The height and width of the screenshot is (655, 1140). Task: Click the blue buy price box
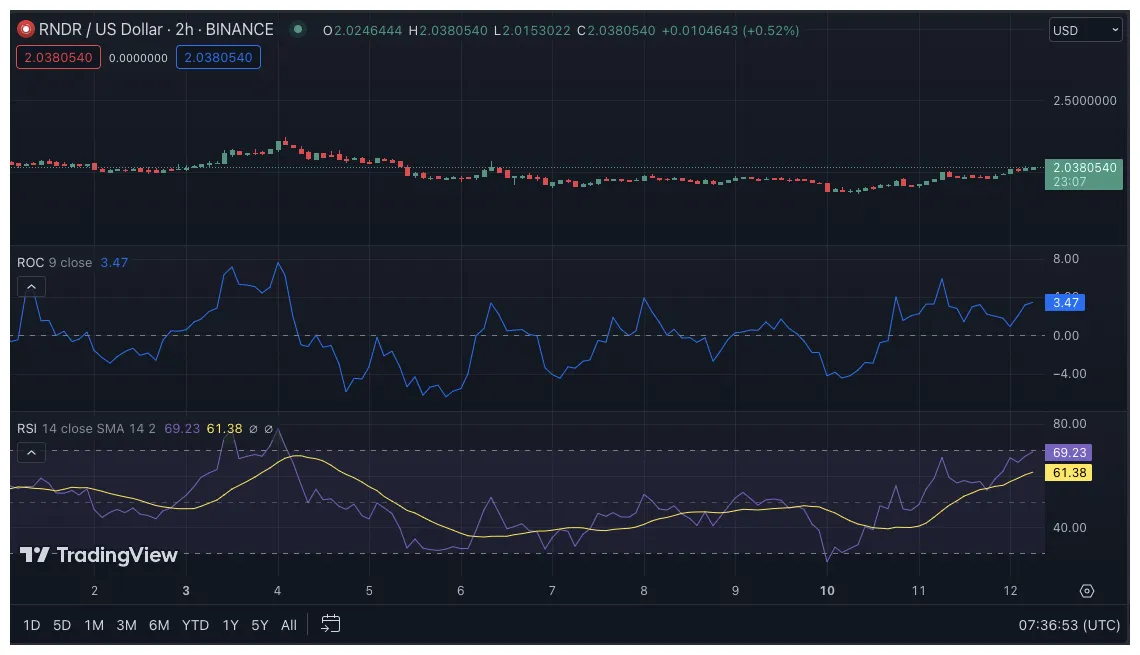click(218, 58)
